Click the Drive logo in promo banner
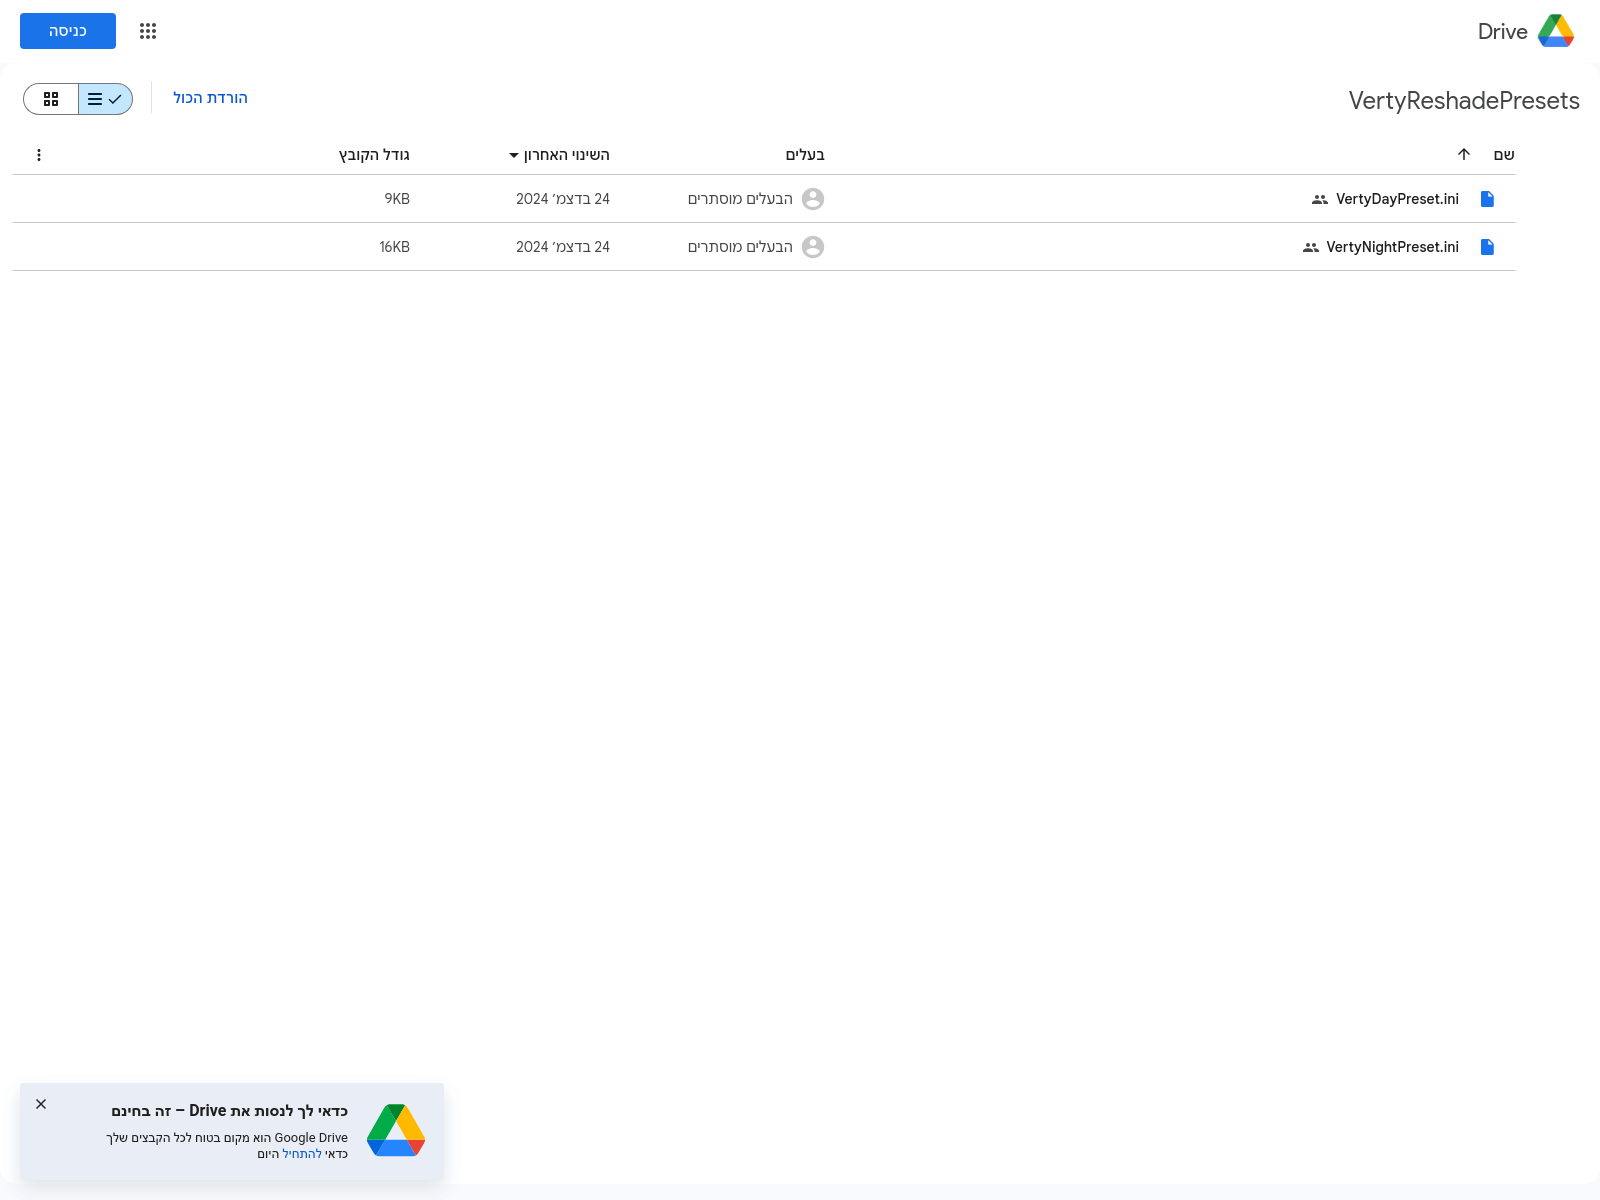The image size is (1600, 1200). [396, 1130]
